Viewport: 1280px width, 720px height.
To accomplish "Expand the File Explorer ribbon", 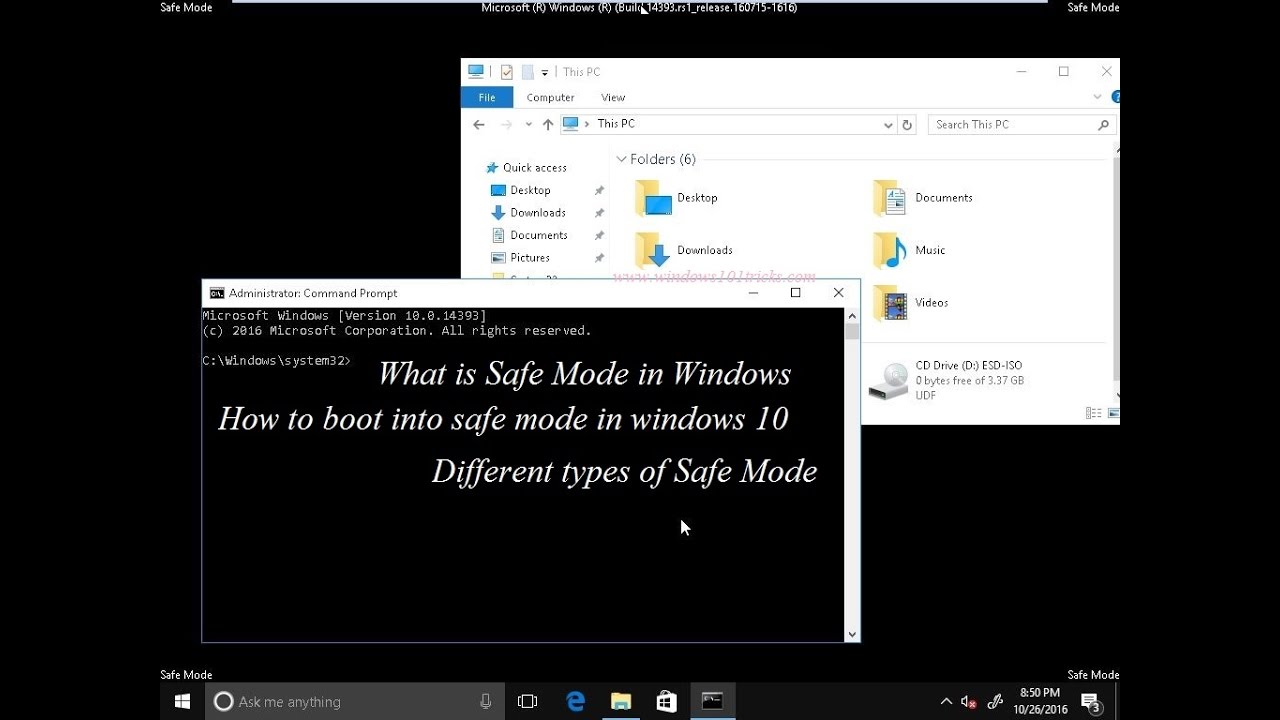I will pos(1098,97).
